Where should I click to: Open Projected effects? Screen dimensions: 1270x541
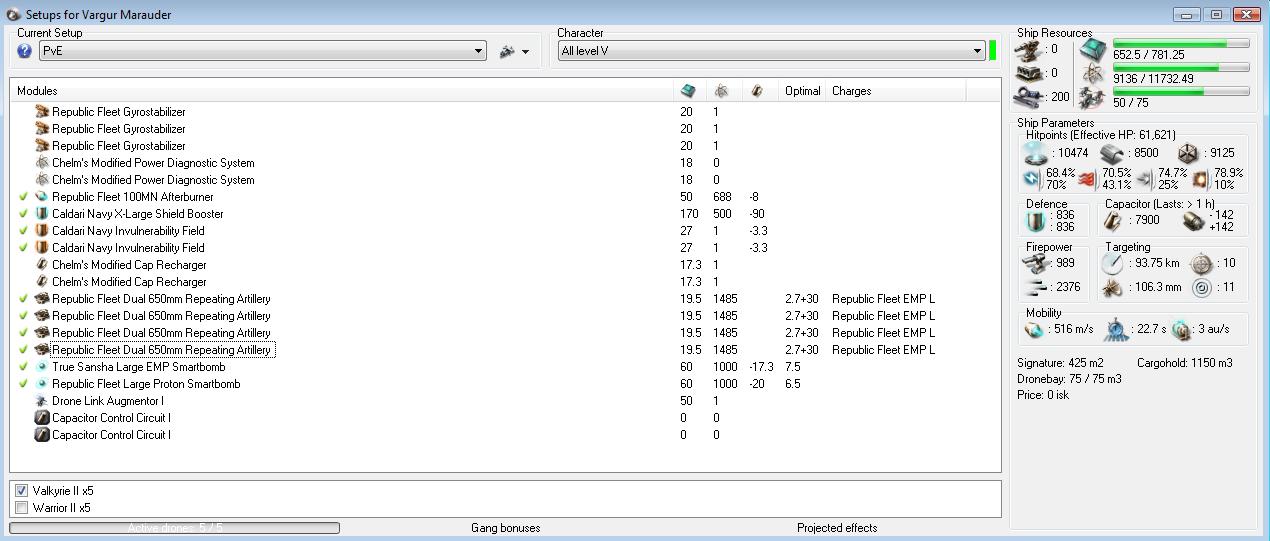tap(837, 528)
